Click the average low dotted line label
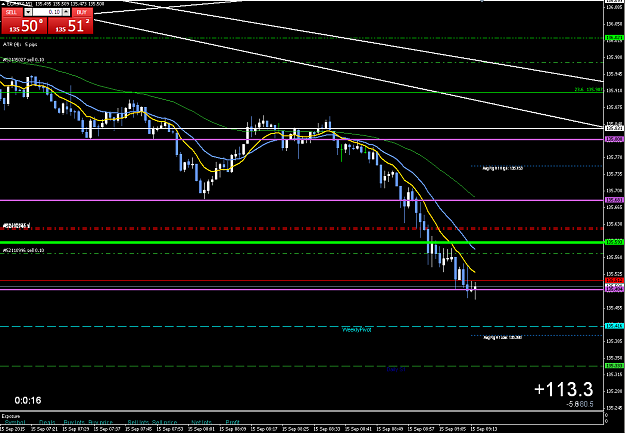Image resolution: width=625 pixels, height=434 pixels. click(x=502, y=338)
